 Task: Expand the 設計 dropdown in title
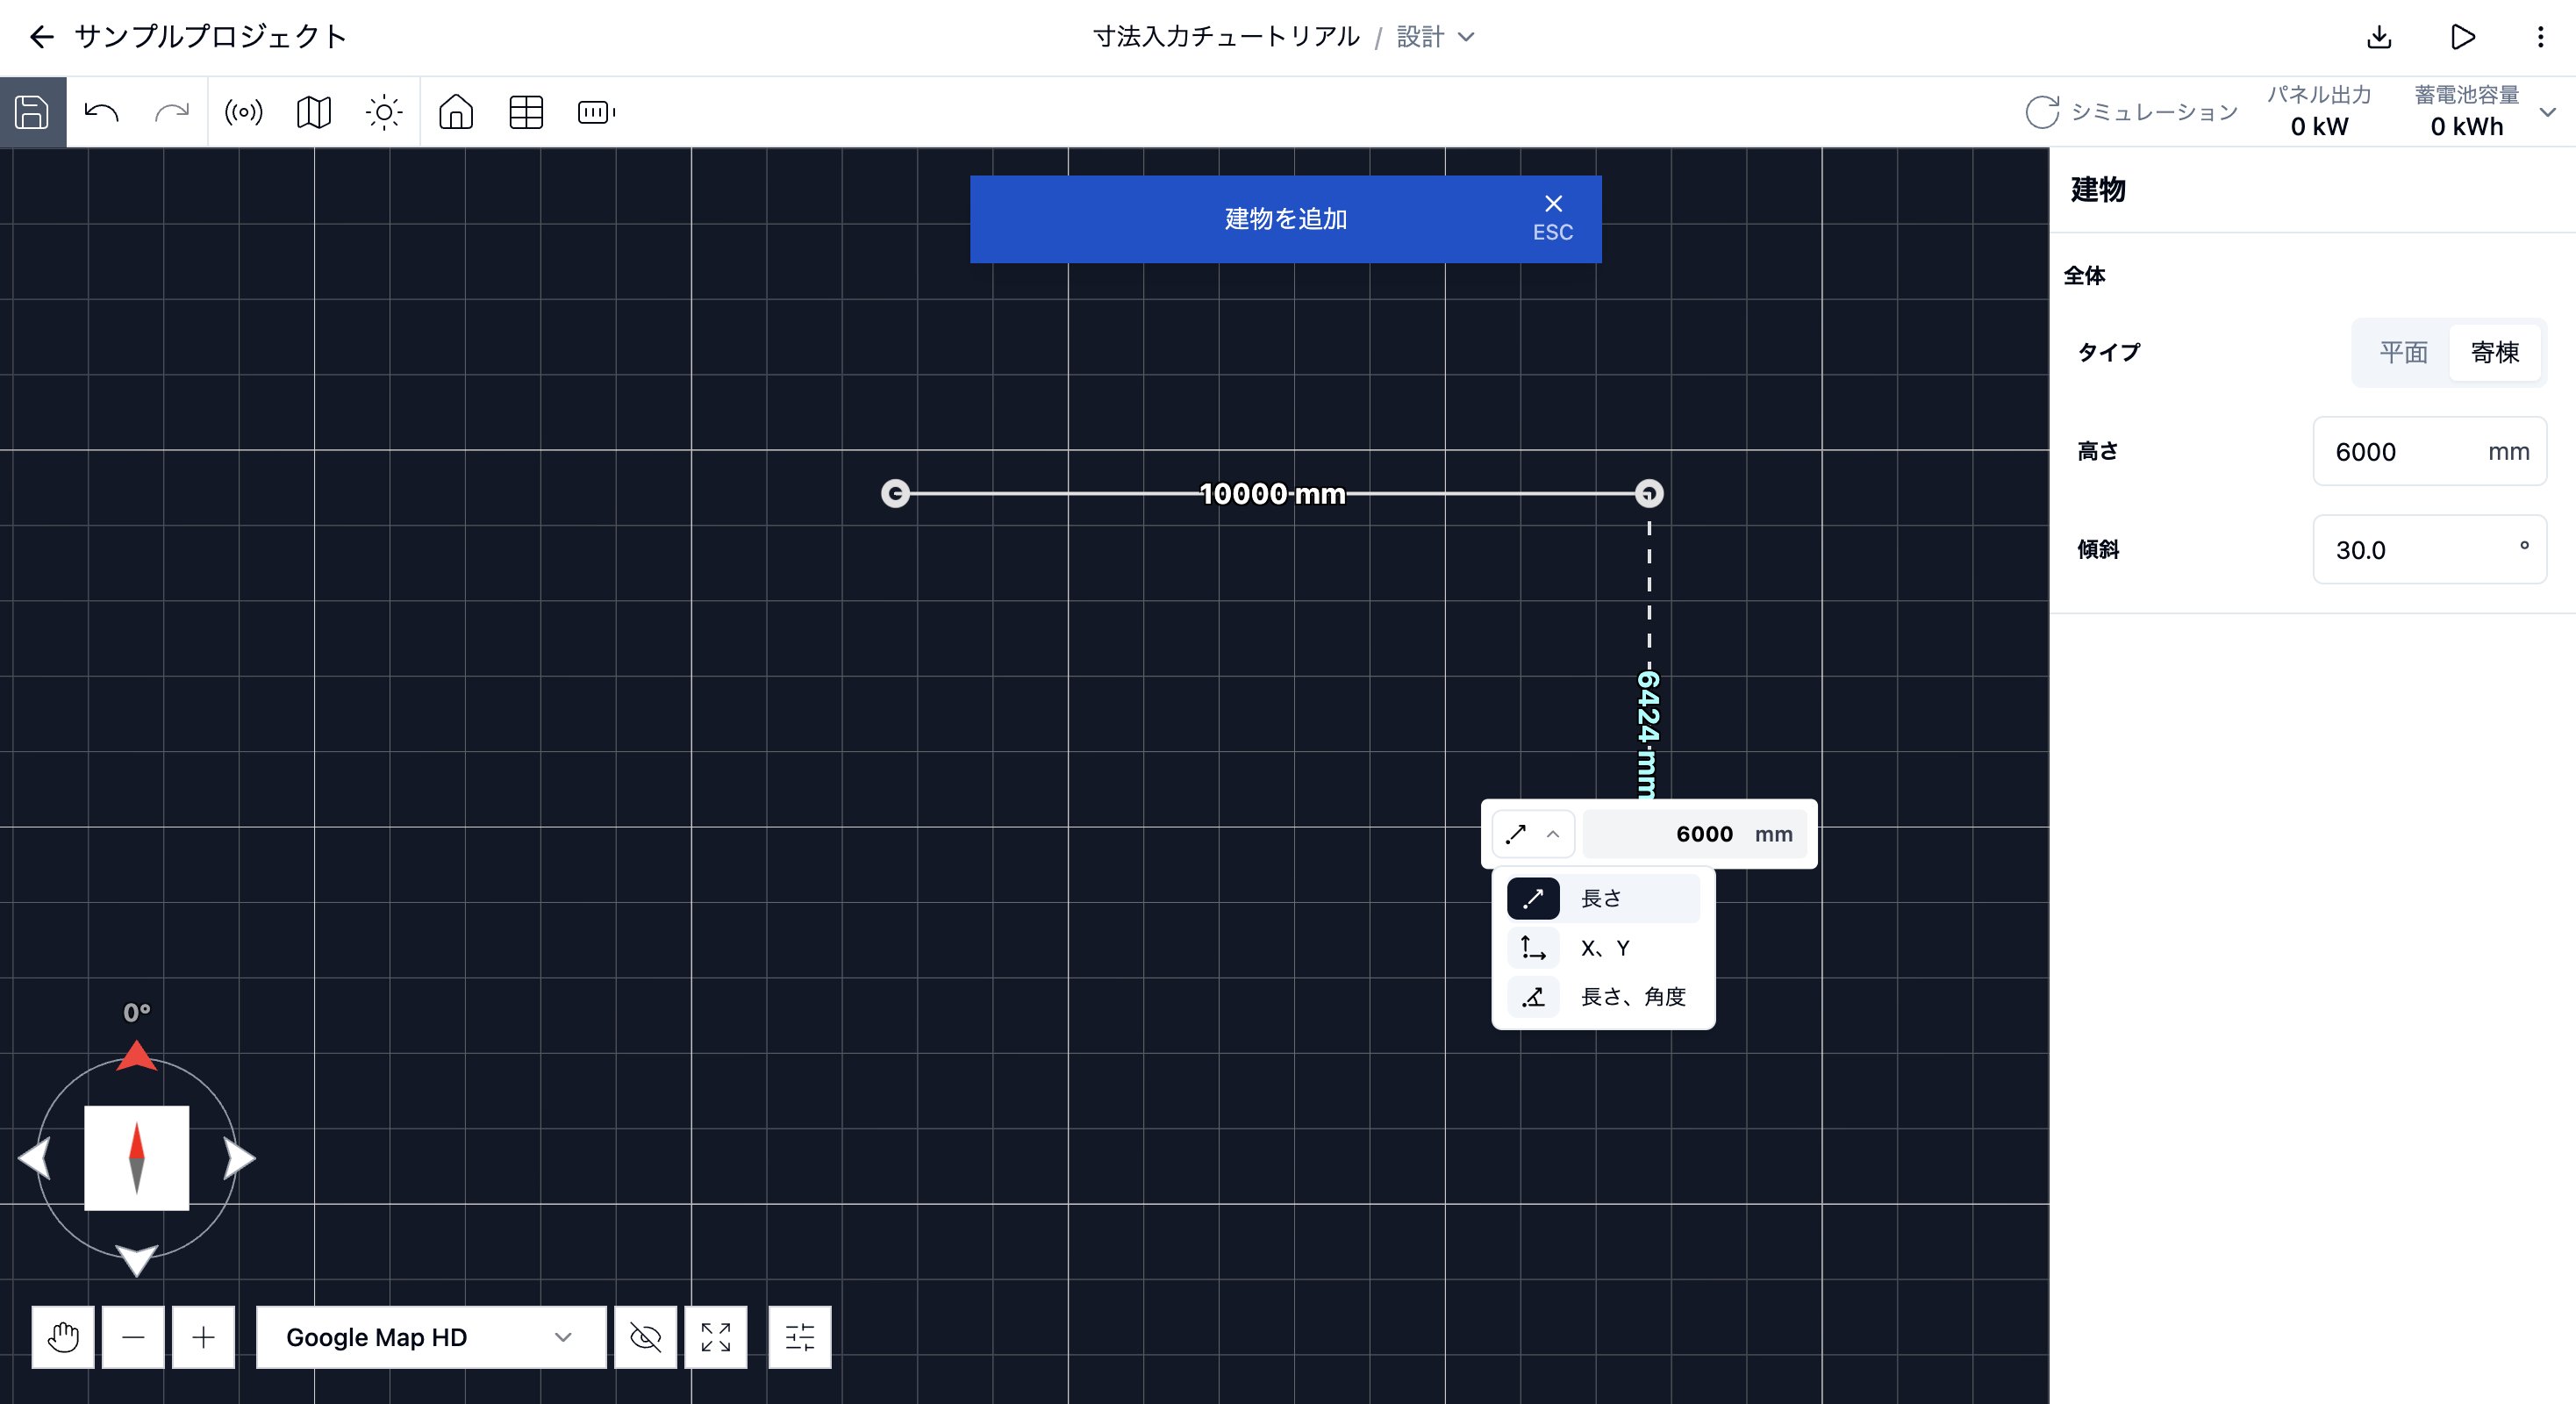(x=1435, y=37)
